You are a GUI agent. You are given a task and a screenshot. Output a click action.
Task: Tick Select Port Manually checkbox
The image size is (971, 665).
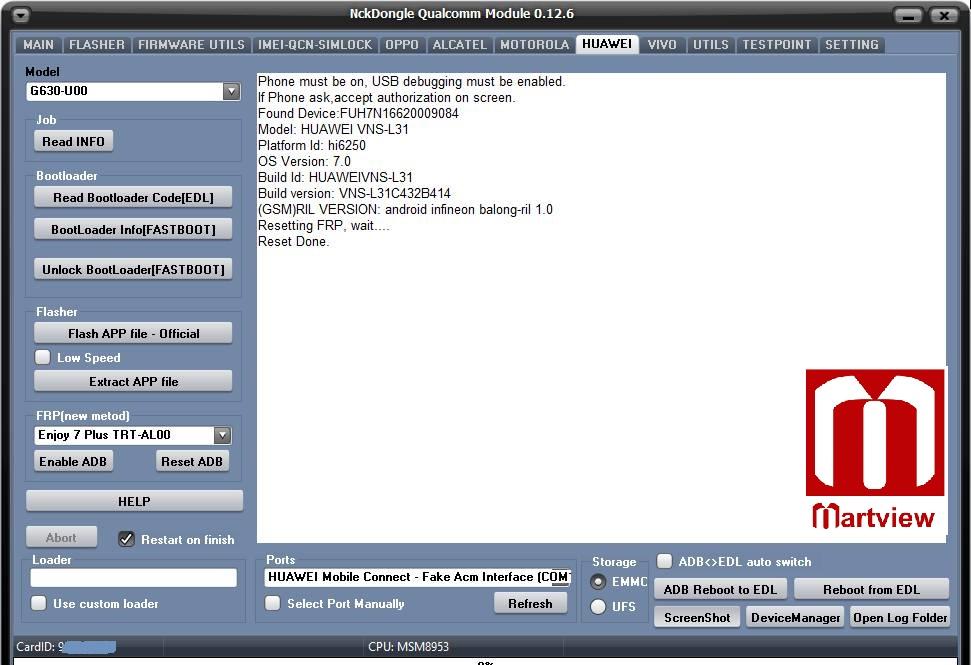click(x=272, y=603)
